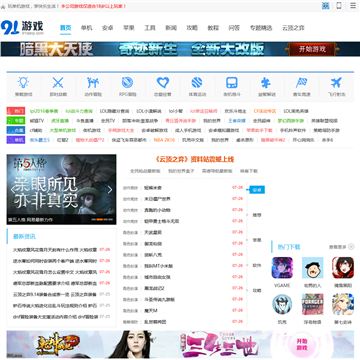Viewport: 360px width, 360px height.
Task: Open the FORAGER app icon
Action: (x=313, y=304)
